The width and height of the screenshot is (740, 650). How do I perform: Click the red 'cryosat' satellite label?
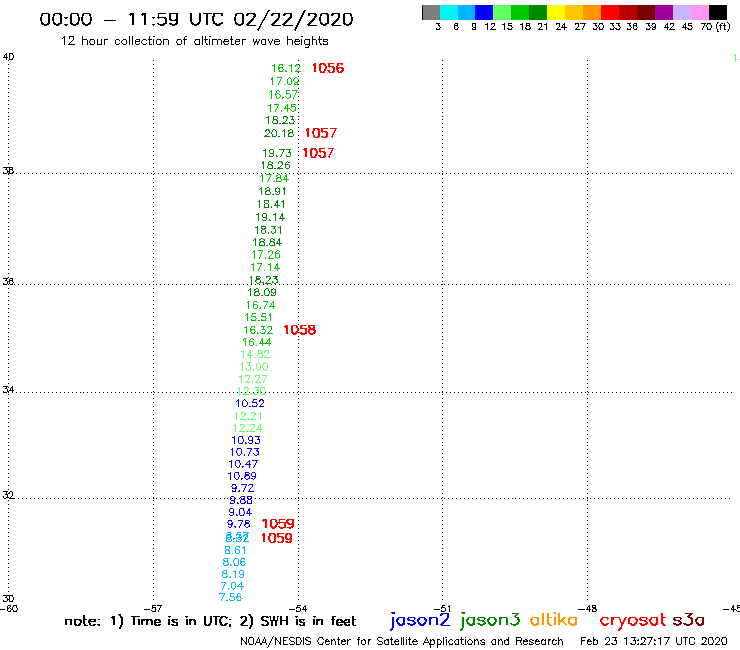tap(633, 620)
